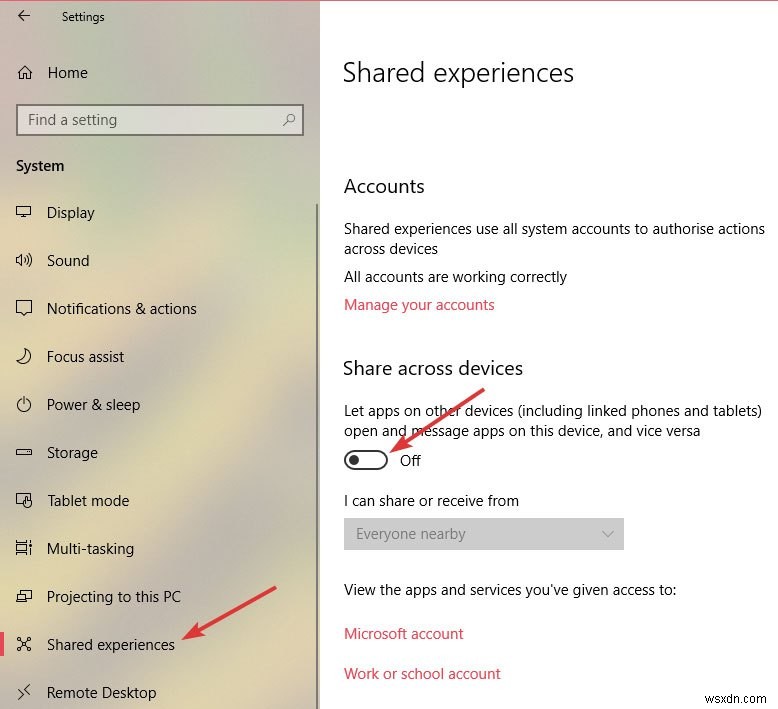Click the Display monitor icon
Viewport: 778px width, 709px height.
[23, 212]
